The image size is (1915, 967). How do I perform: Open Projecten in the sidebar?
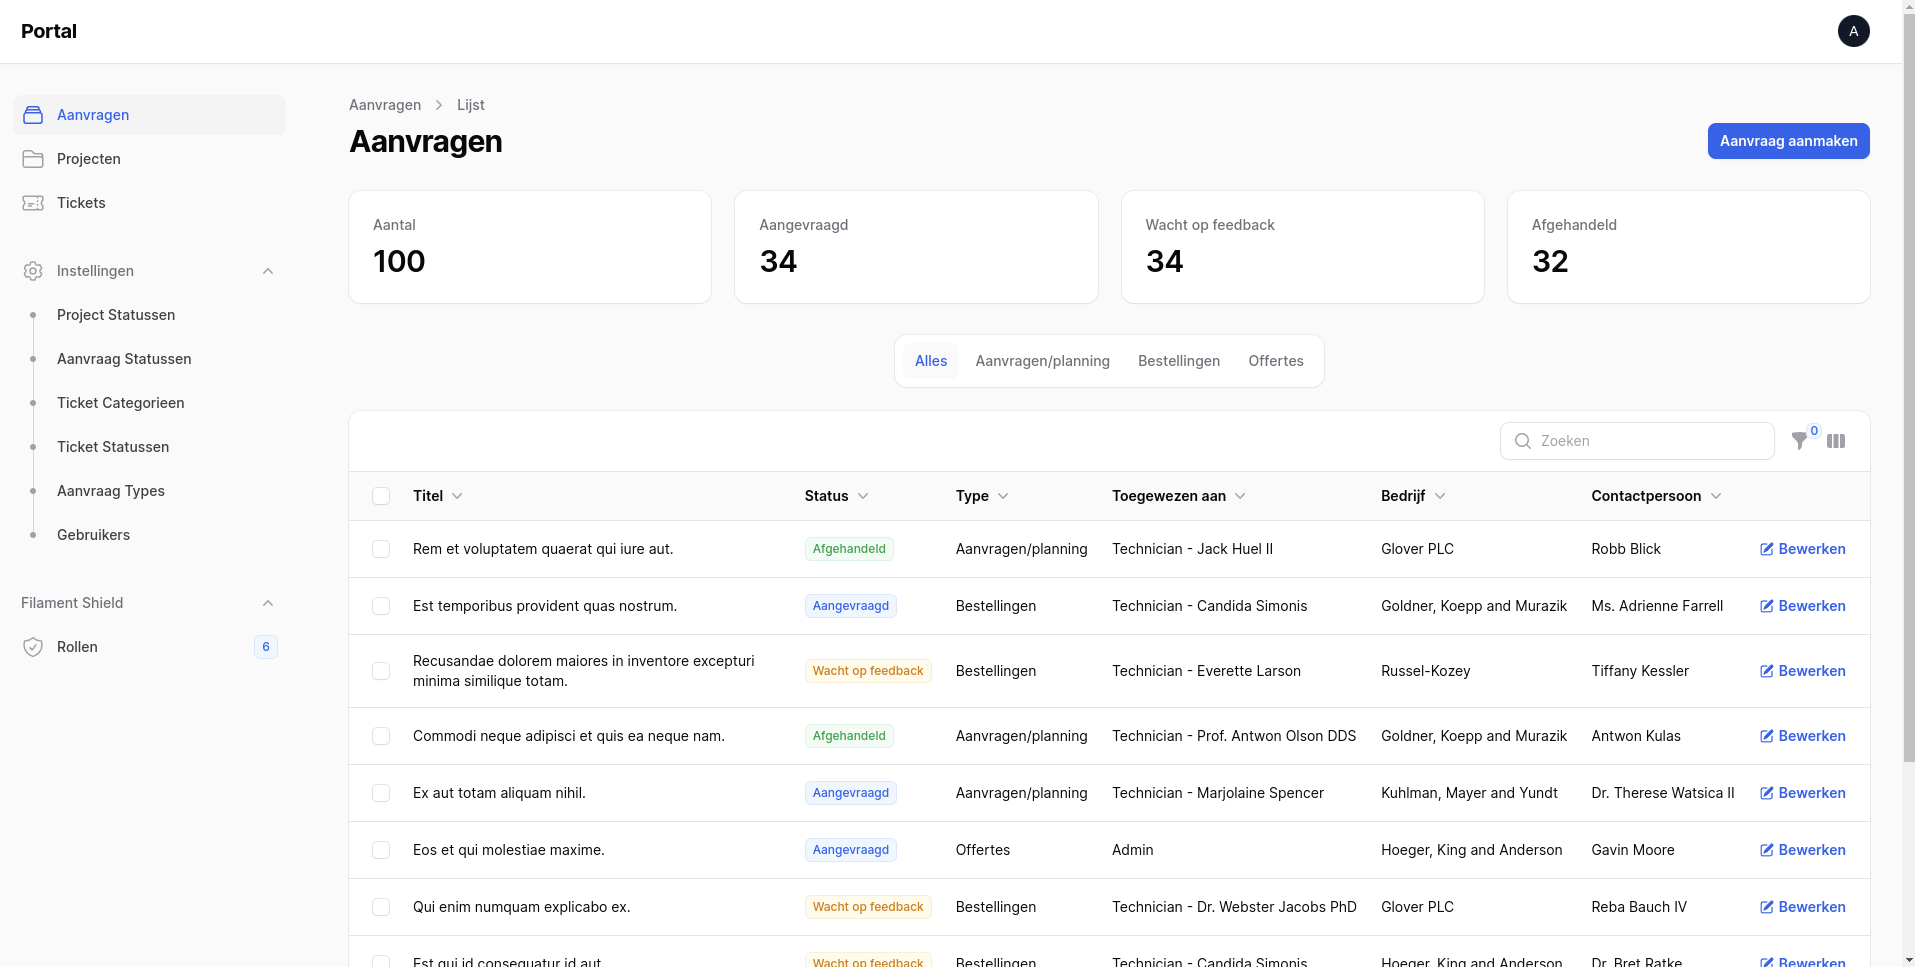pos(149,159)
